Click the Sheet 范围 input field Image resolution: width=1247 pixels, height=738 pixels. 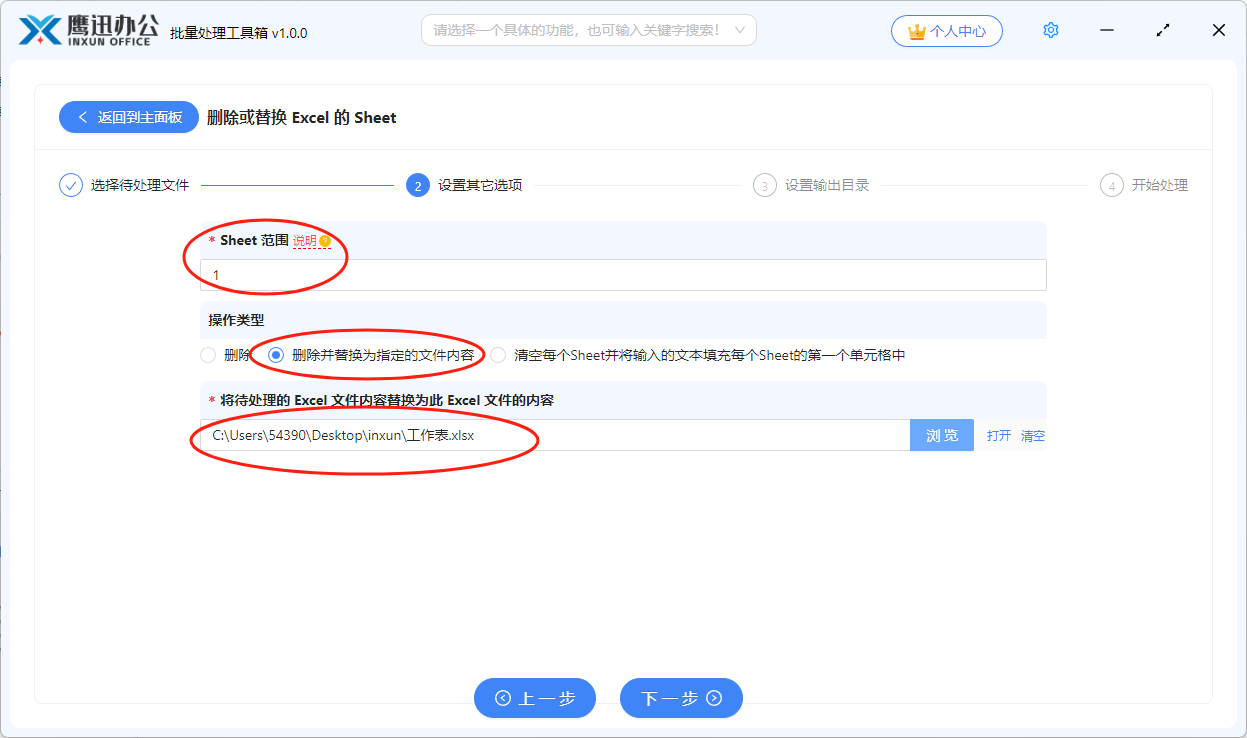[623, 275]
